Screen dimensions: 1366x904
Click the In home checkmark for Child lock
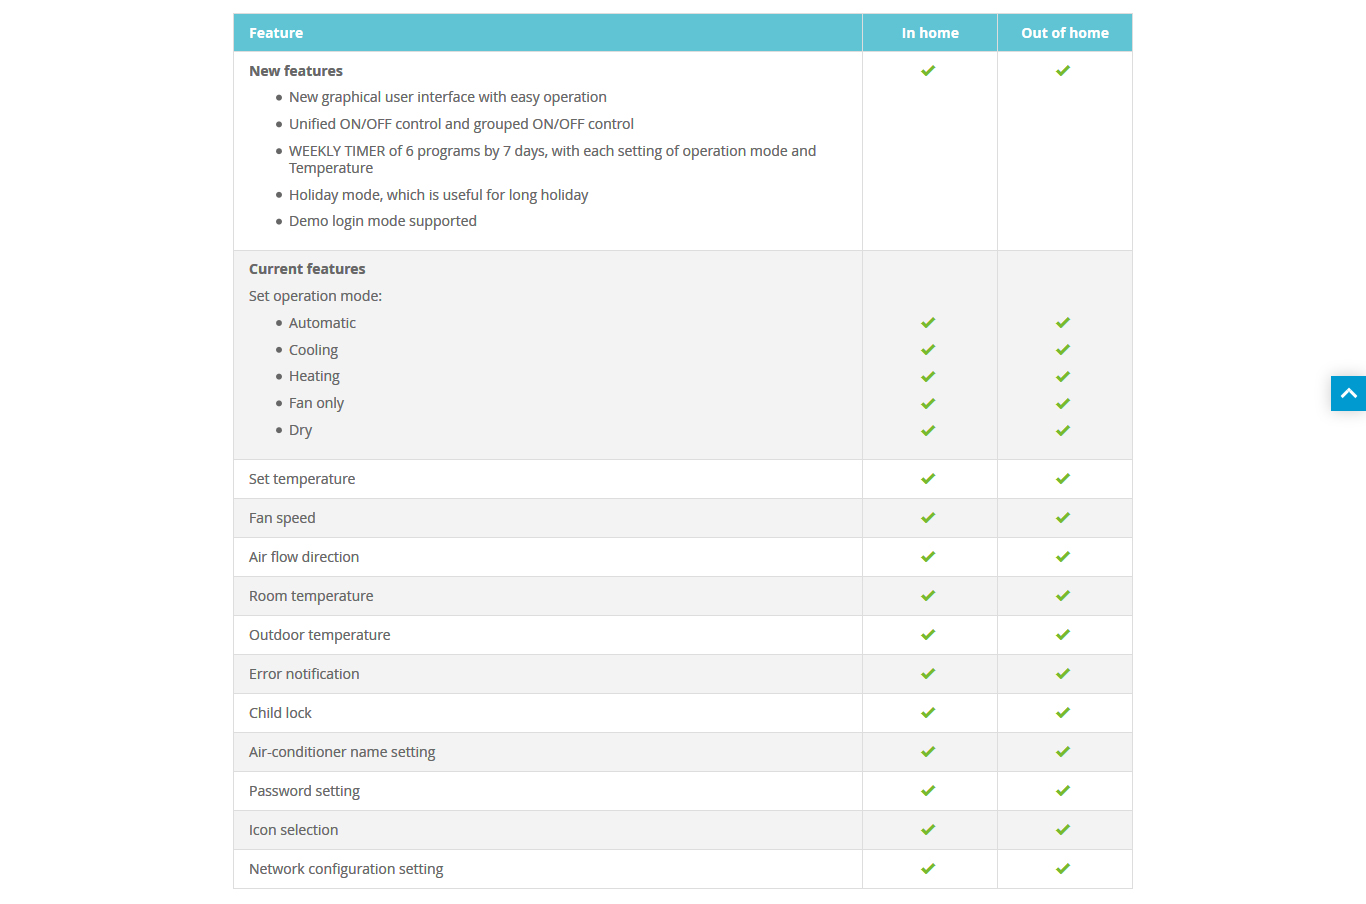click(x=928, y=713)
